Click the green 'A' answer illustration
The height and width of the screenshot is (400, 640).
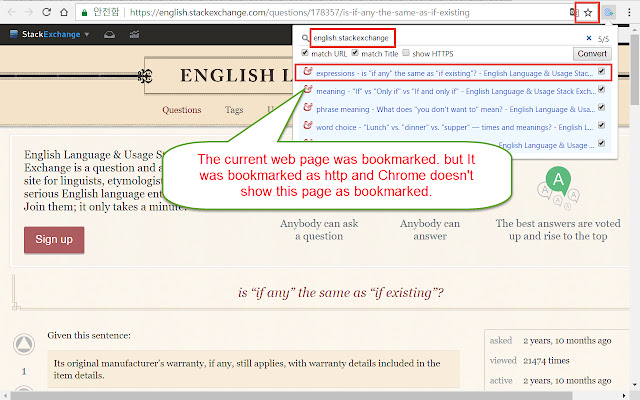point(558,180)
